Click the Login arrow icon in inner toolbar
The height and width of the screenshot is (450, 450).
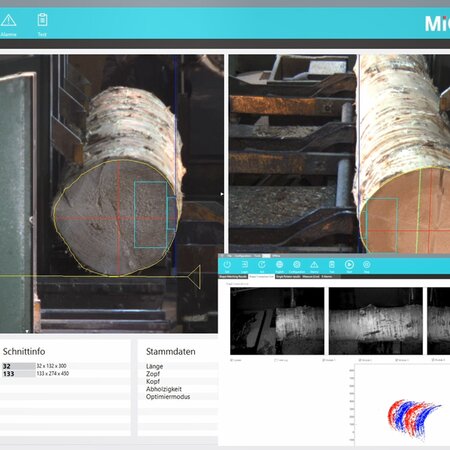pos(244,265)
